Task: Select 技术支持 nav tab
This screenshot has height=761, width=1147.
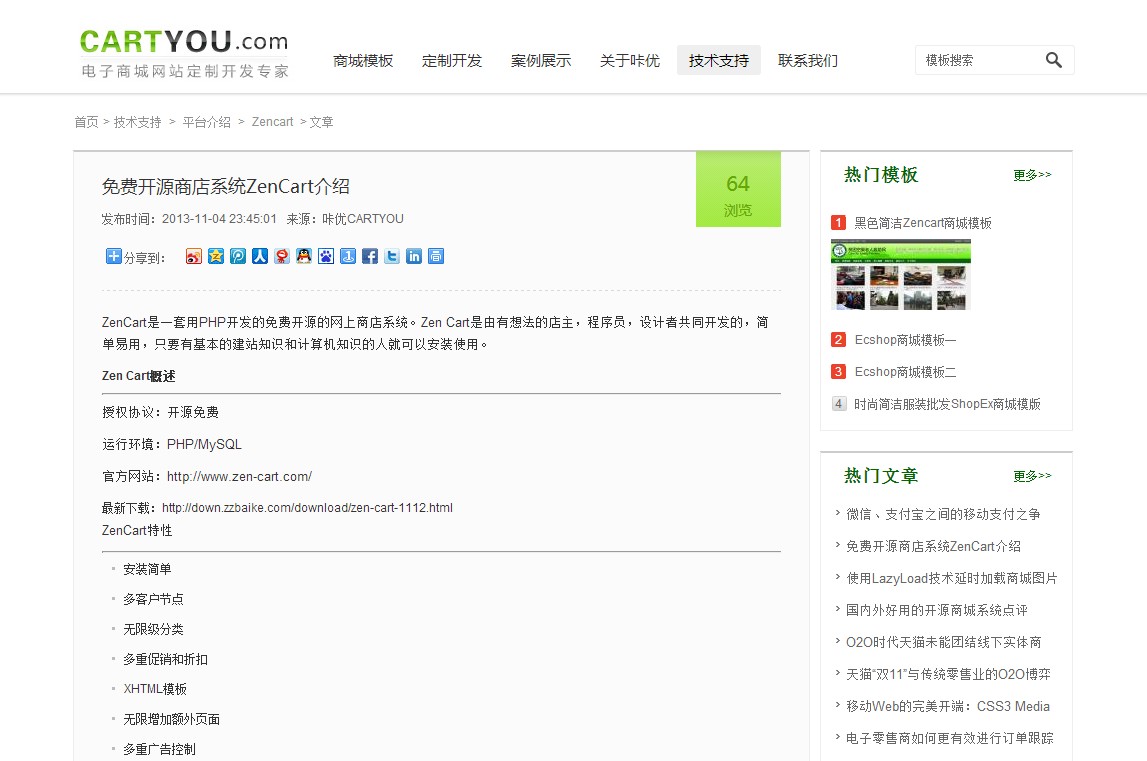Action: tap(718, 61)
